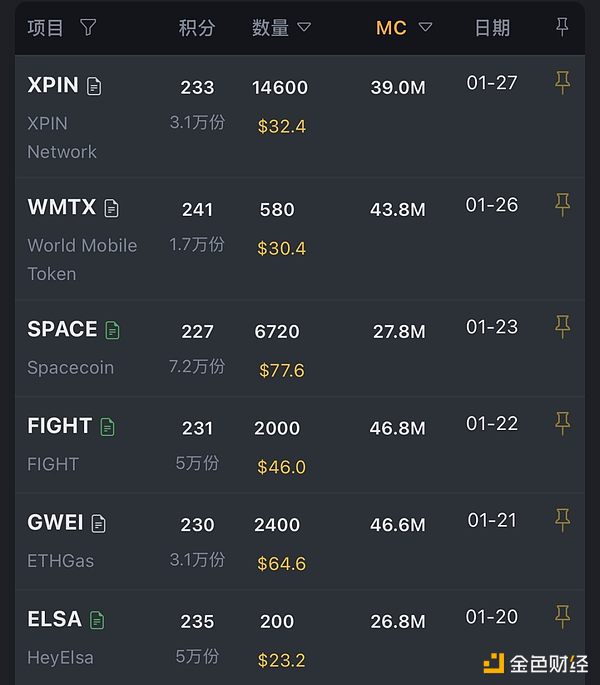The height and width of the screenshot is (685, 600).
Task: Pin the WMTX row
Action: point(562,205)
